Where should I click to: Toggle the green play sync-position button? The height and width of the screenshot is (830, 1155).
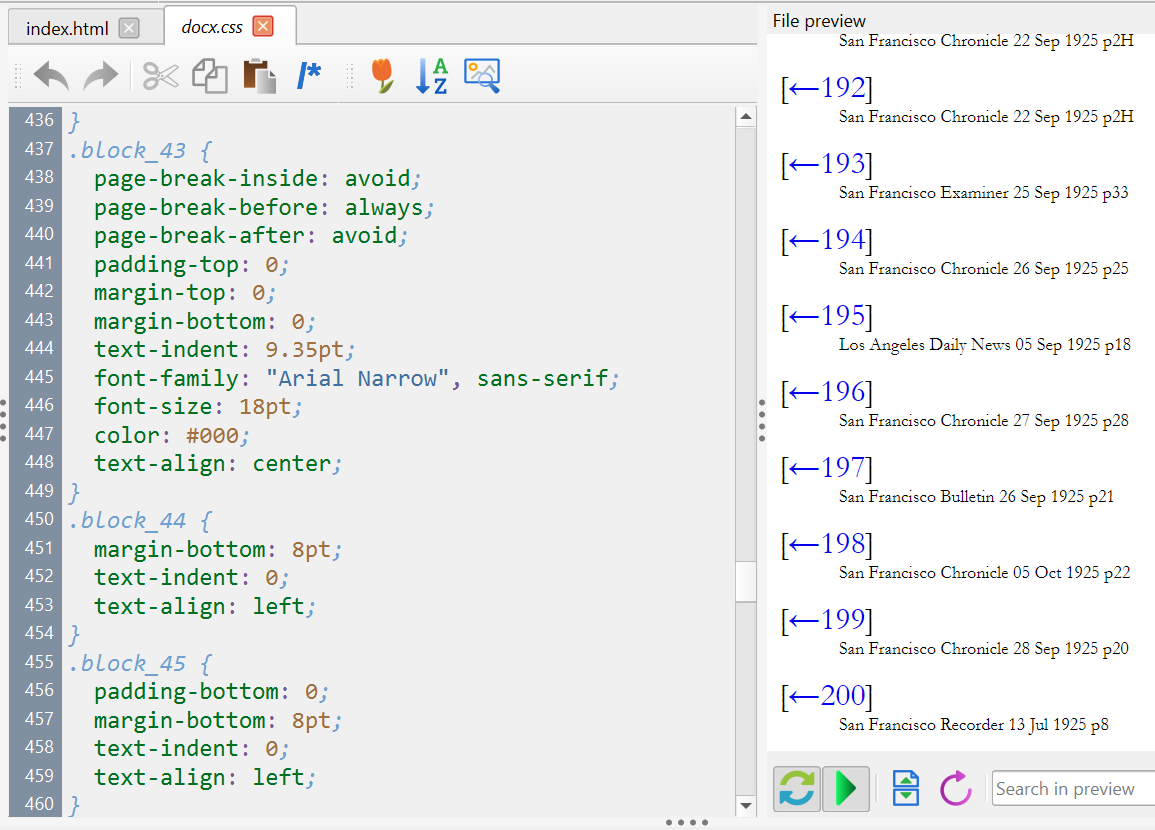click(846, 789)
